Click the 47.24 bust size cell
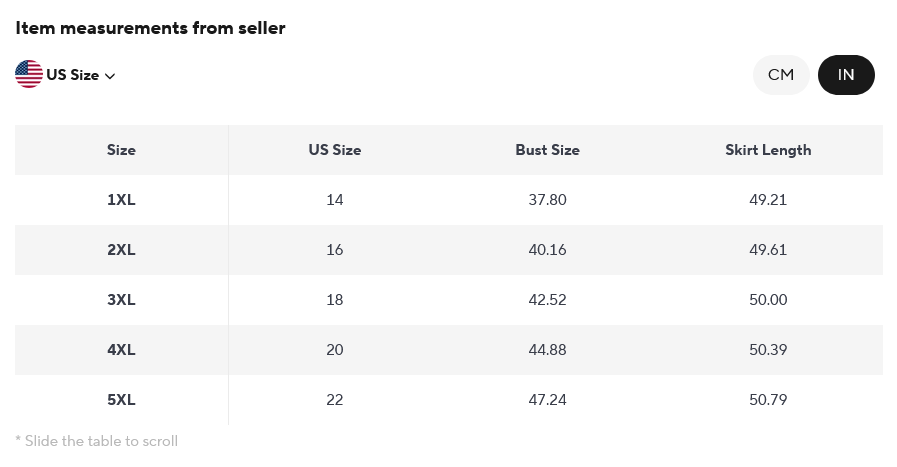897x467 pixels. pyautogui.click(x=547, y=400)
